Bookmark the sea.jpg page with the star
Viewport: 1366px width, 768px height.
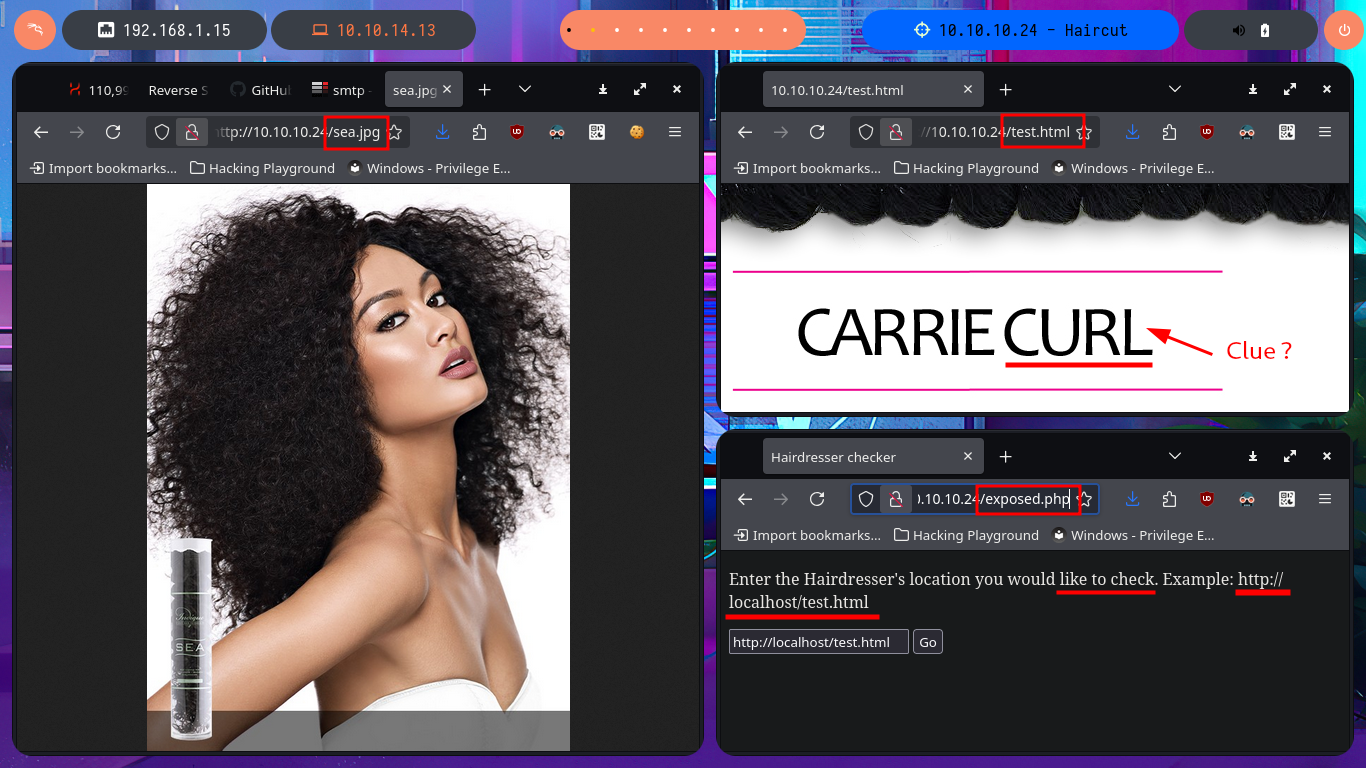tap(395, 132)
